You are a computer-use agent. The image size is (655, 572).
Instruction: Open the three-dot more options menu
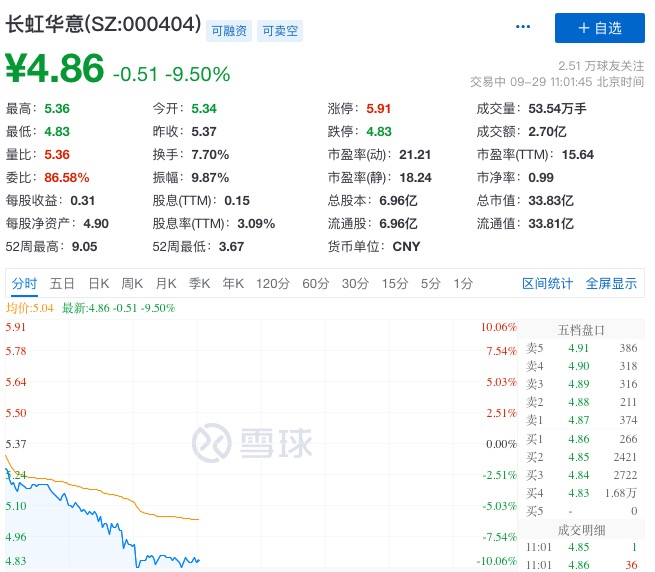tap(523, 27)
